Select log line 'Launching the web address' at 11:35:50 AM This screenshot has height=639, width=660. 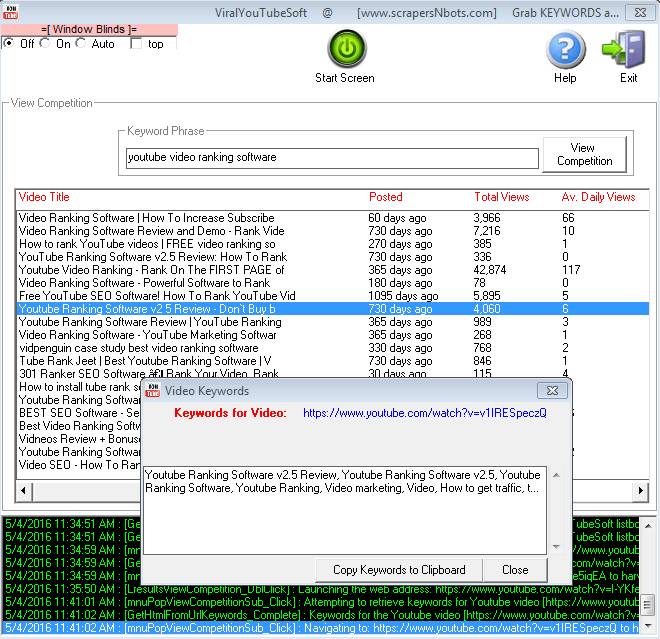click(x=321, y=589)
